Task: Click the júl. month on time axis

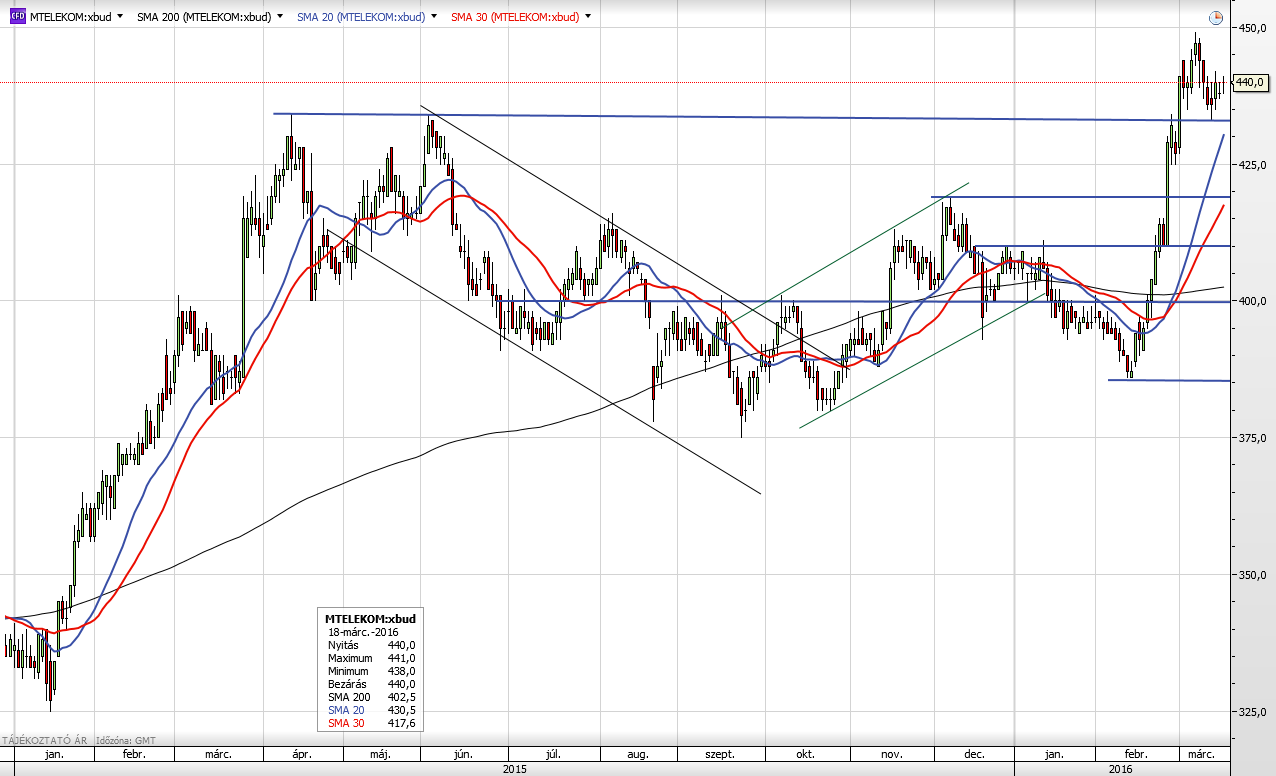Action: [555, 754]
